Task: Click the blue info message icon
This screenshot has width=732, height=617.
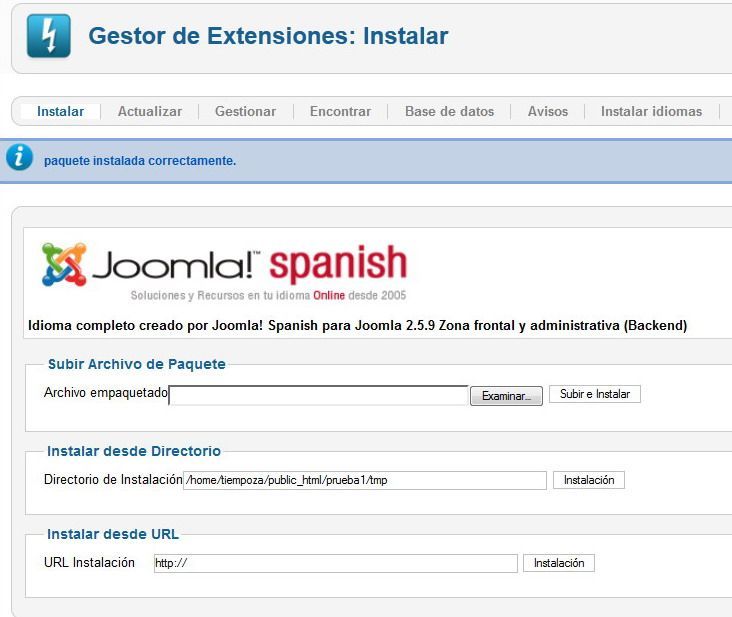Action: pyautogui.click(x=19, y=157)
